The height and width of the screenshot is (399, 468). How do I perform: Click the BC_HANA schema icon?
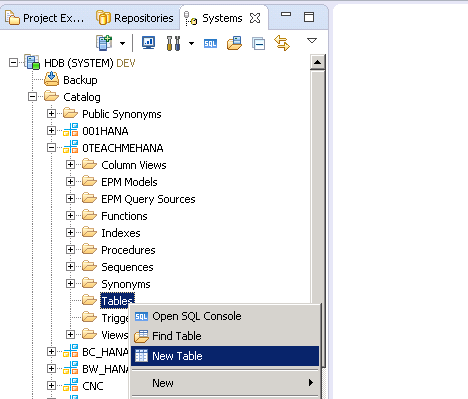[71, 351]
